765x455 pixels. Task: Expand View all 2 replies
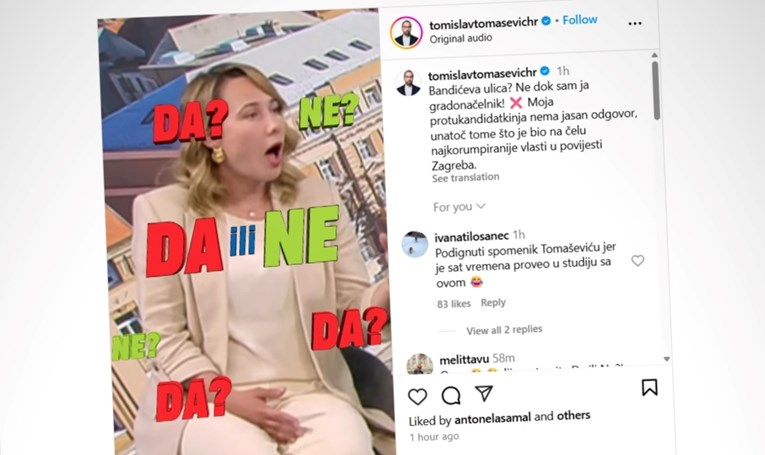[504, 330]
